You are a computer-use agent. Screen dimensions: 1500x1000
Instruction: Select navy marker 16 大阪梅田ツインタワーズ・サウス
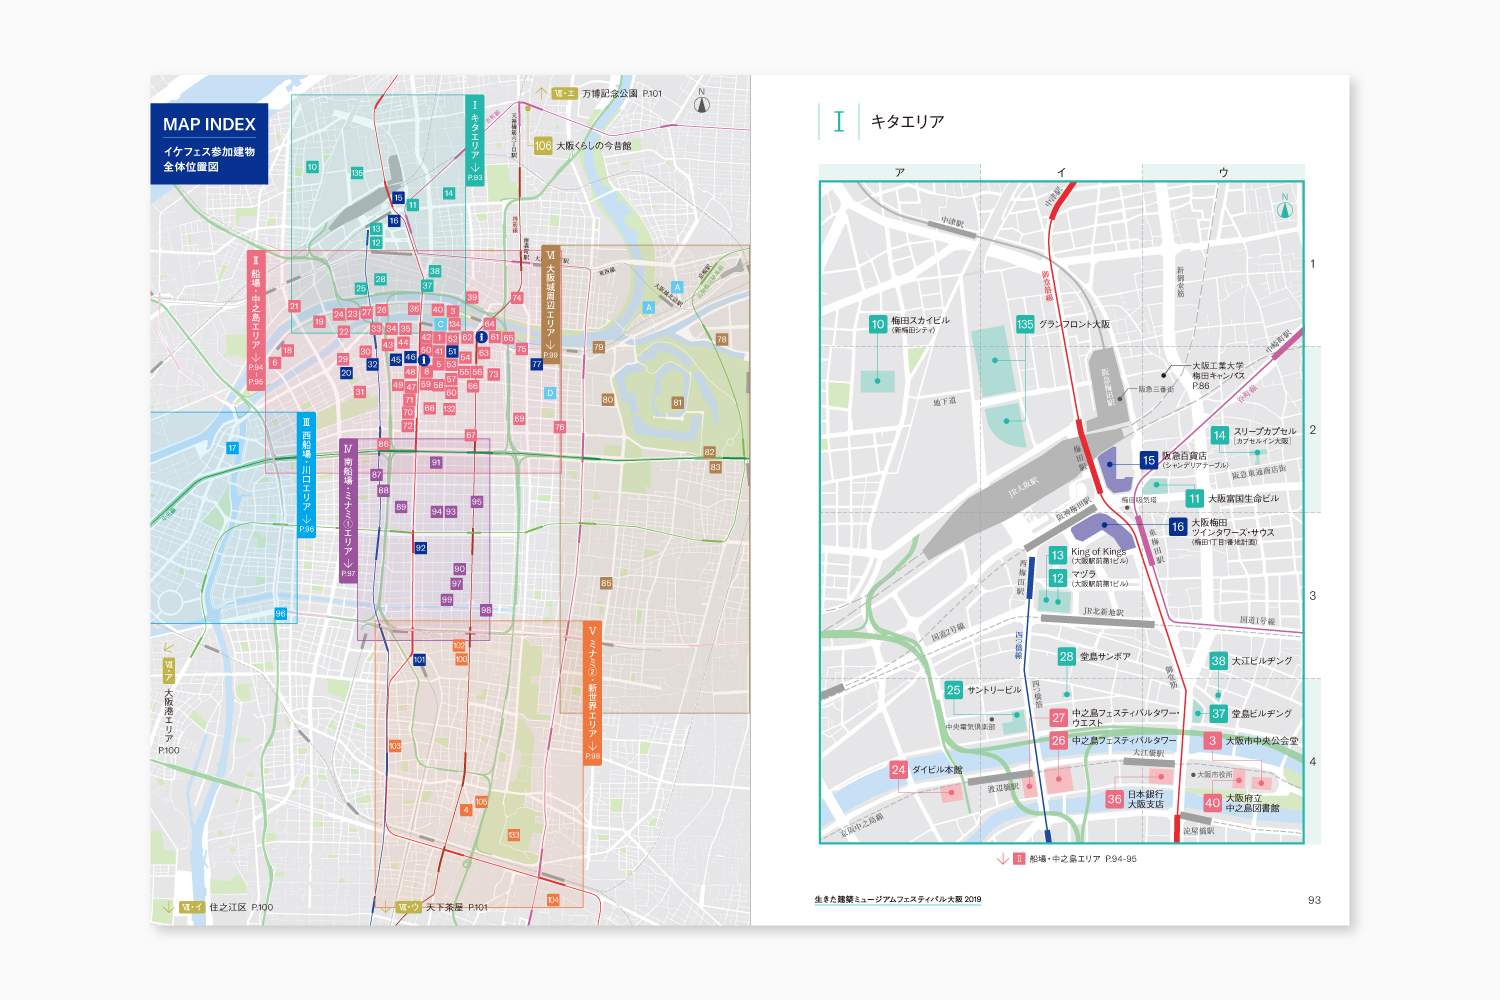pos(1178,526)
